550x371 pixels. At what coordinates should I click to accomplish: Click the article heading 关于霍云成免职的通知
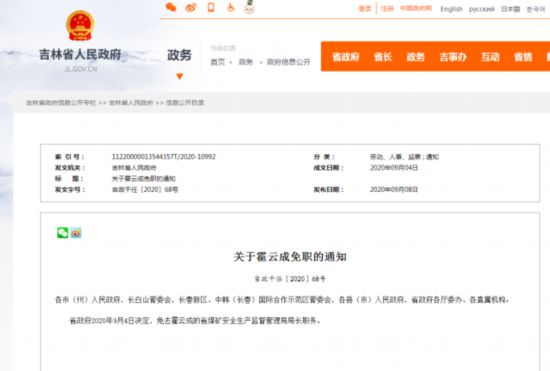(290, 257)
